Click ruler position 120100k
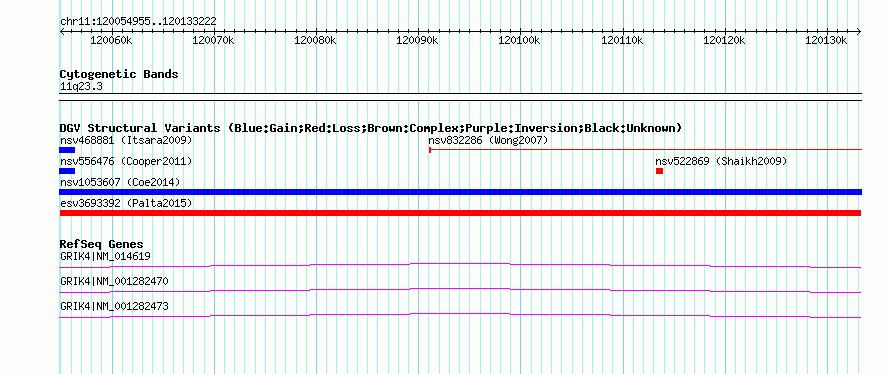This screenshot has width=890, height=374. point(520,41)
